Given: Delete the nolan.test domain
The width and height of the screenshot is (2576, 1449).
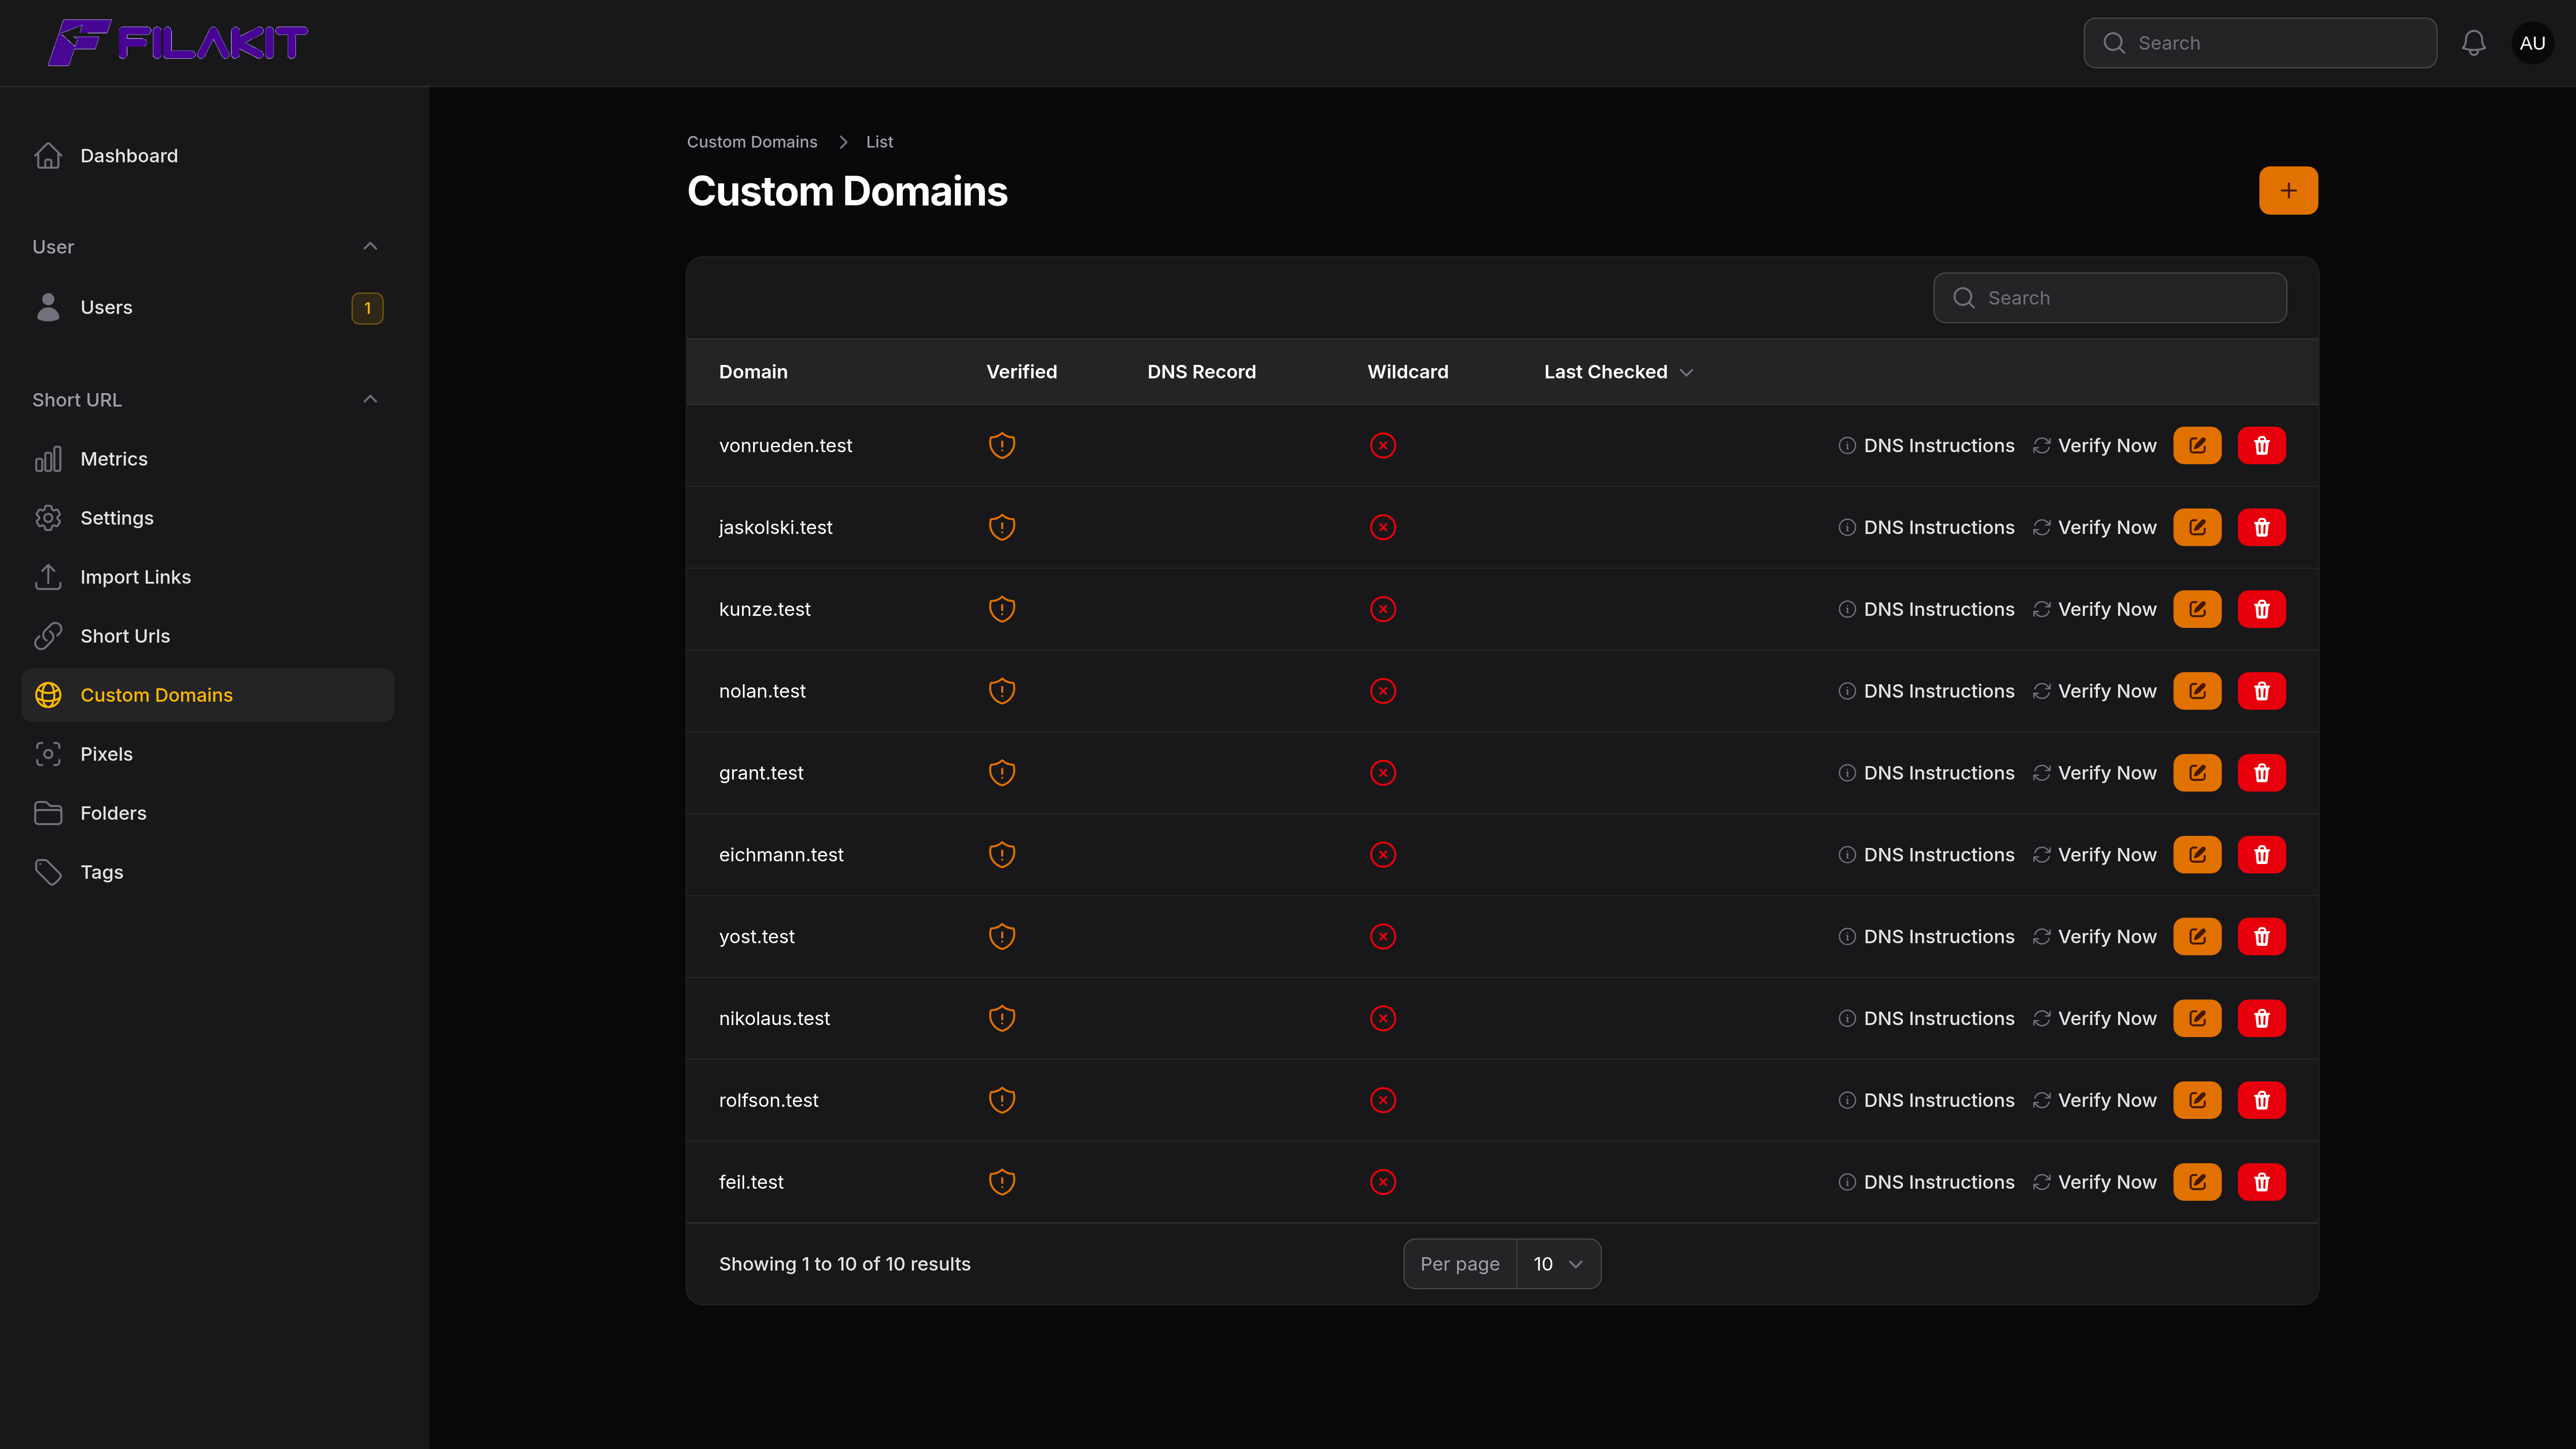Looking at the screenshot, I should (x=2262, y=691).
